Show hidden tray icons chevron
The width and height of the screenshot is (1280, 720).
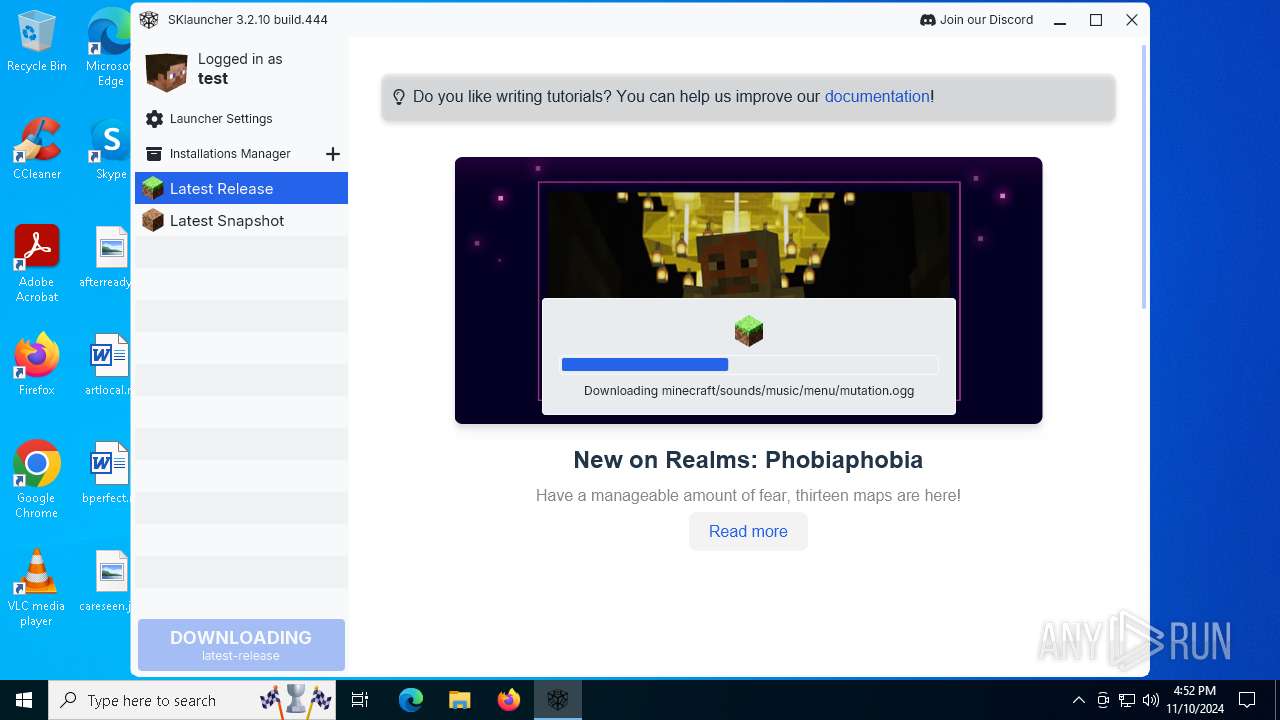pyautogui.click(x=1078, y=700)
